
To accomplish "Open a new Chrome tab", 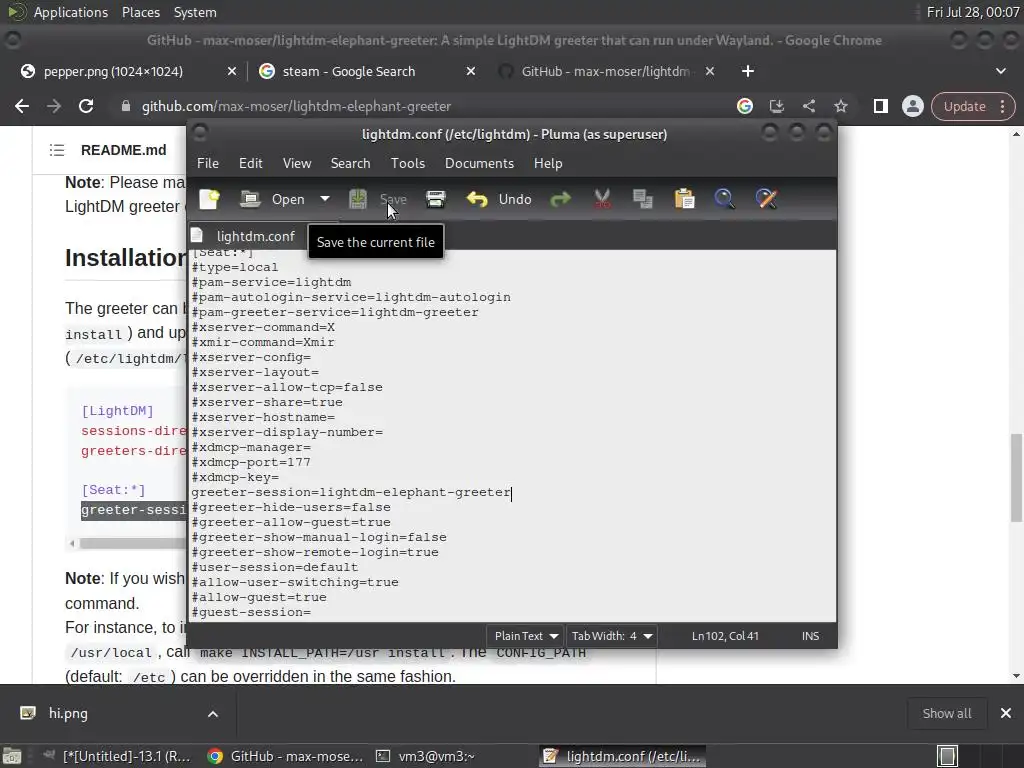I will tap(748, 71).
